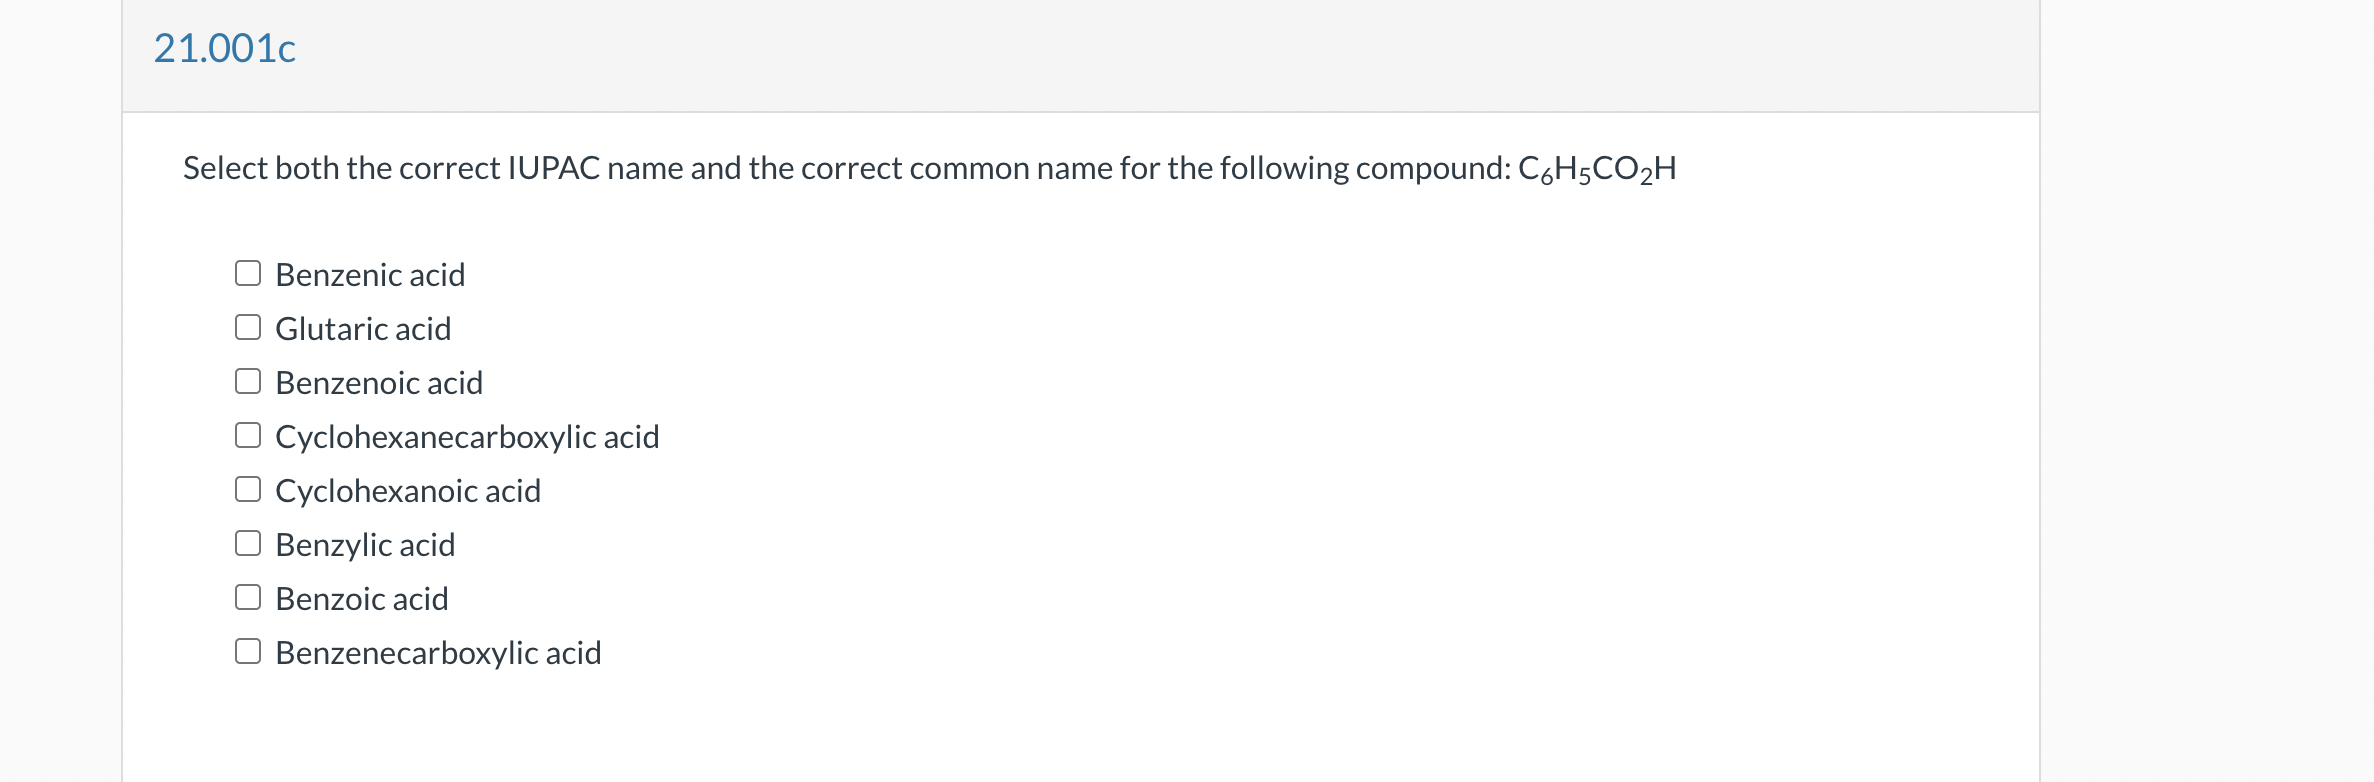Select the label Benzoic acid
The width and height of the screenshot is (2374, 782).
click(361, 597)
